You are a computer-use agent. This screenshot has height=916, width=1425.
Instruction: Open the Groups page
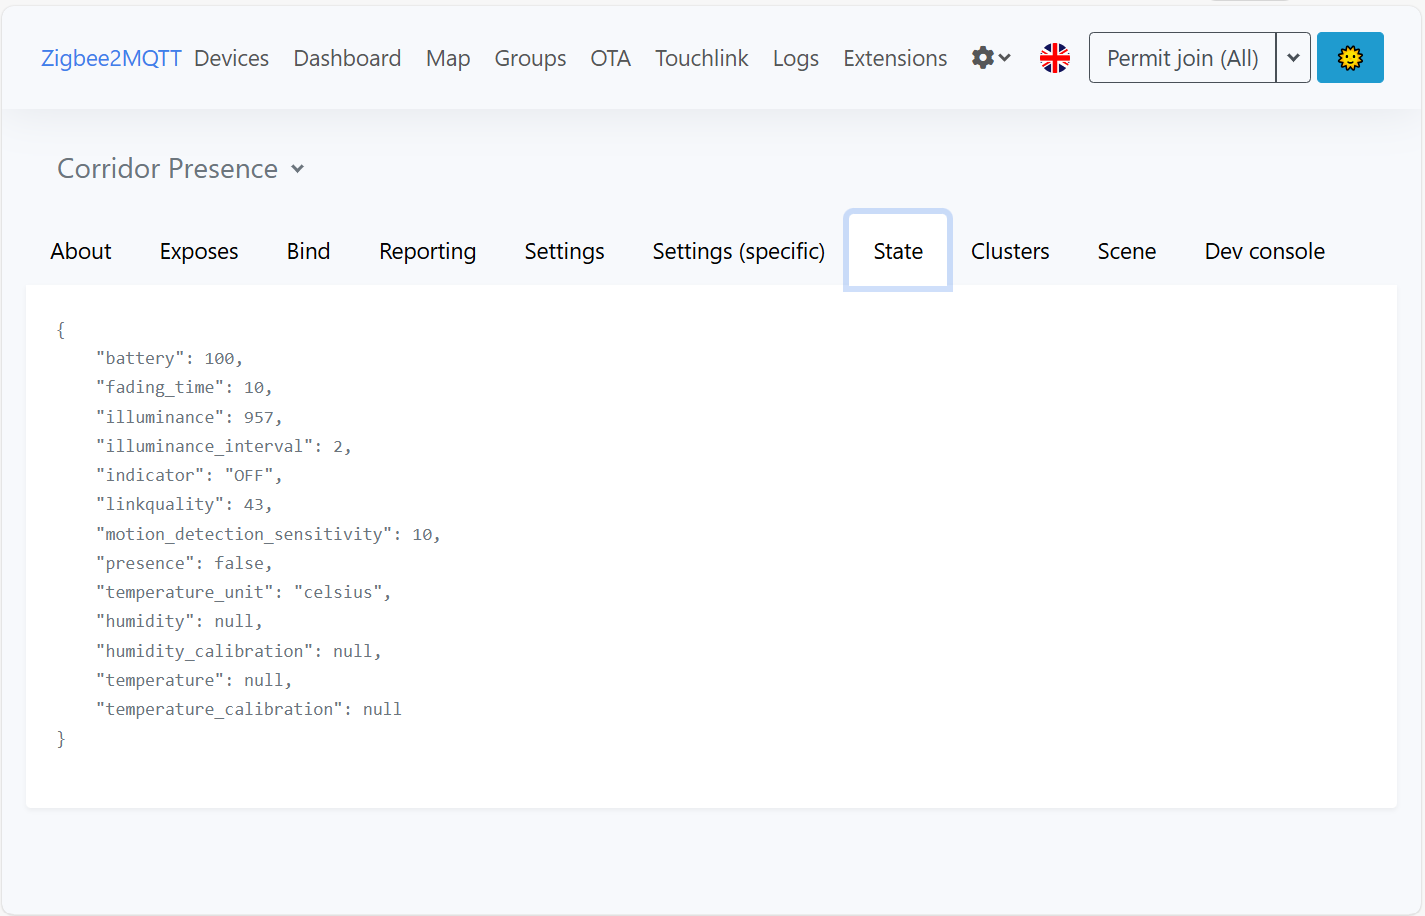pyautogui.click(x=530, y=58)
